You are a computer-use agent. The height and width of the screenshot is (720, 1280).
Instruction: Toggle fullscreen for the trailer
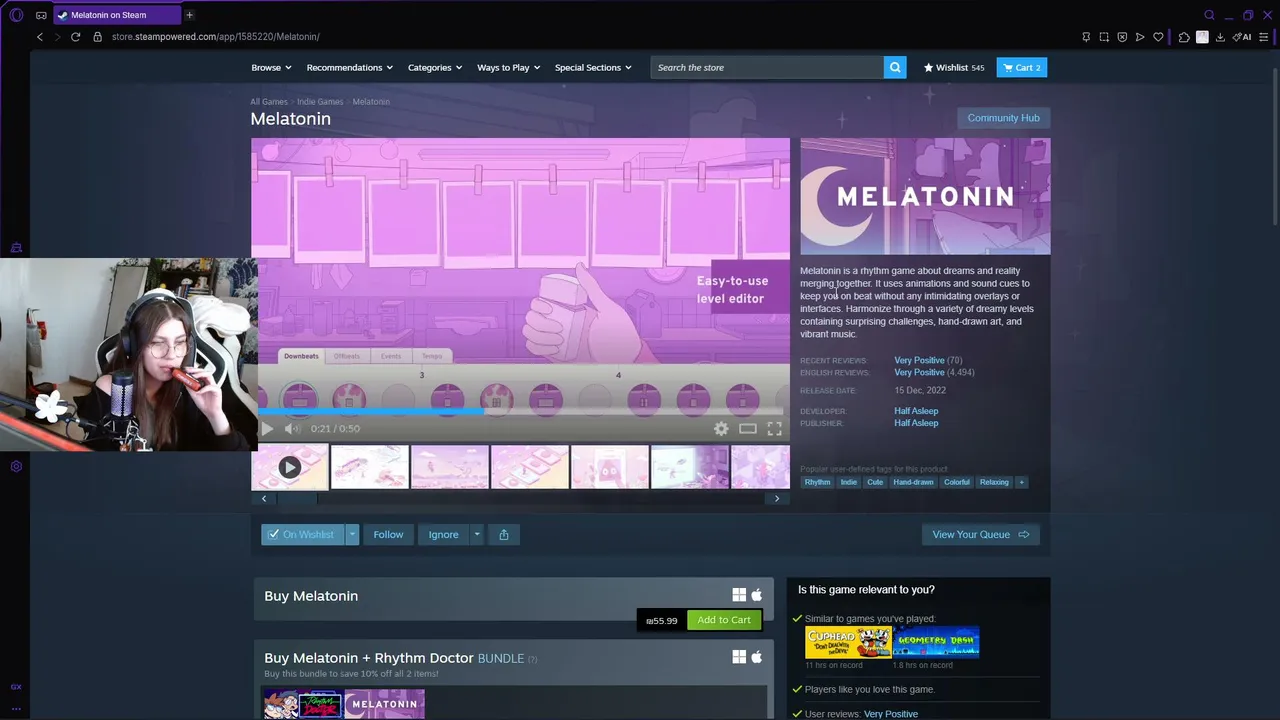[x=775, y=429]
